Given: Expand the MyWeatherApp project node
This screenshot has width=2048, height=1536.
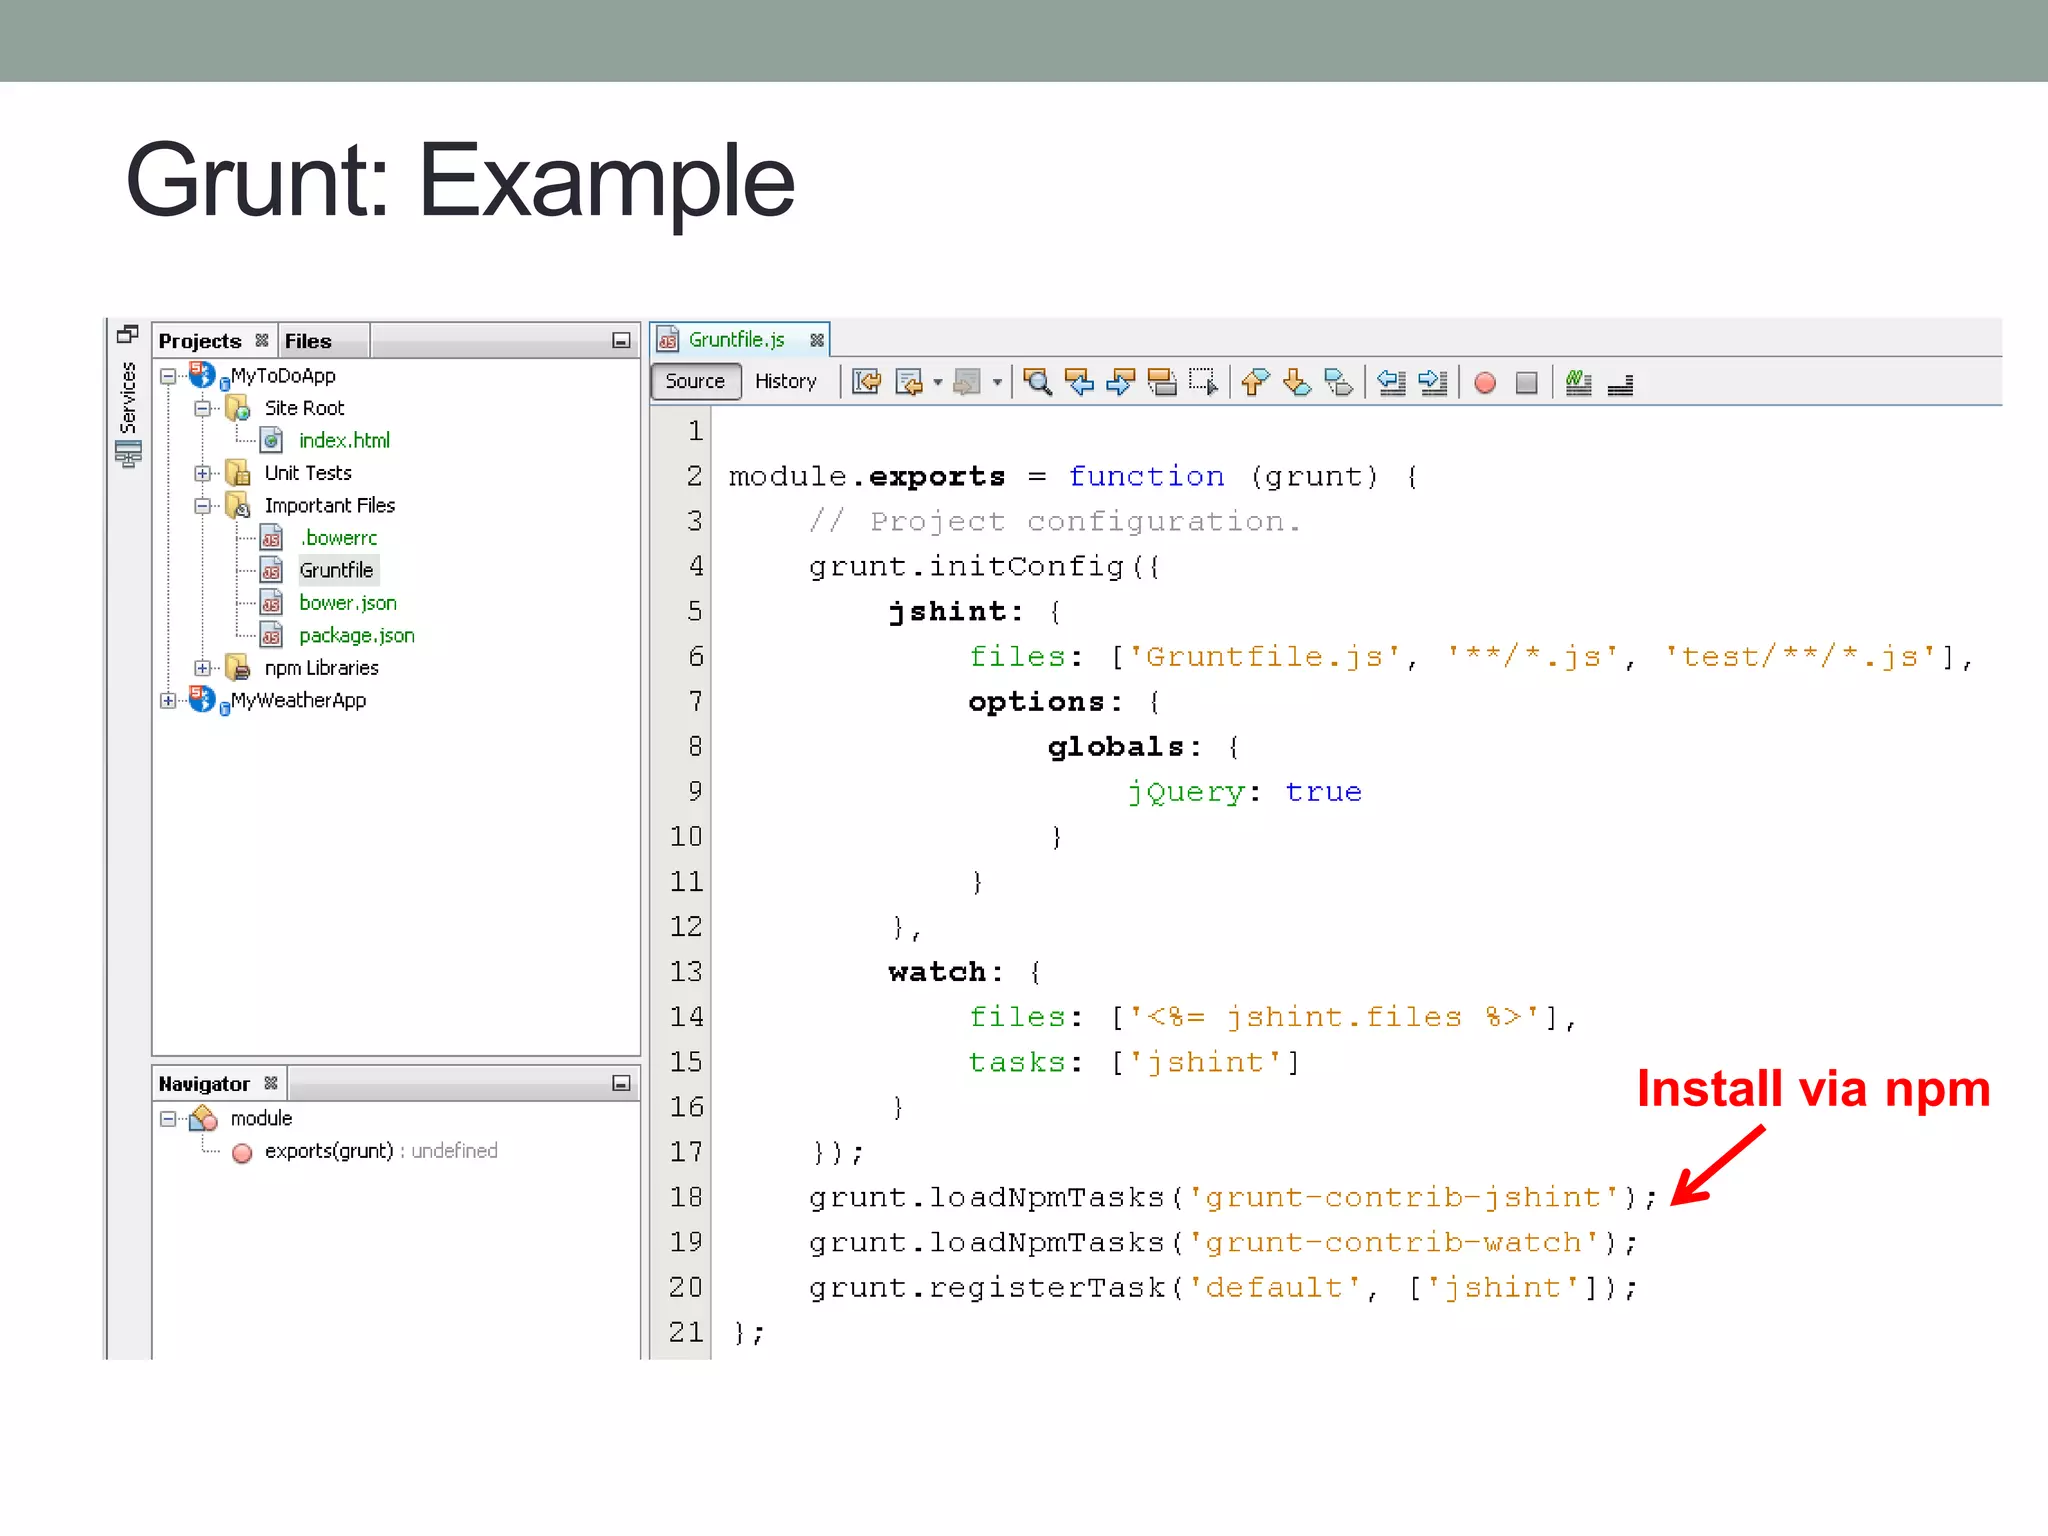Looking at the screenshot, I should tap(168, 700).
